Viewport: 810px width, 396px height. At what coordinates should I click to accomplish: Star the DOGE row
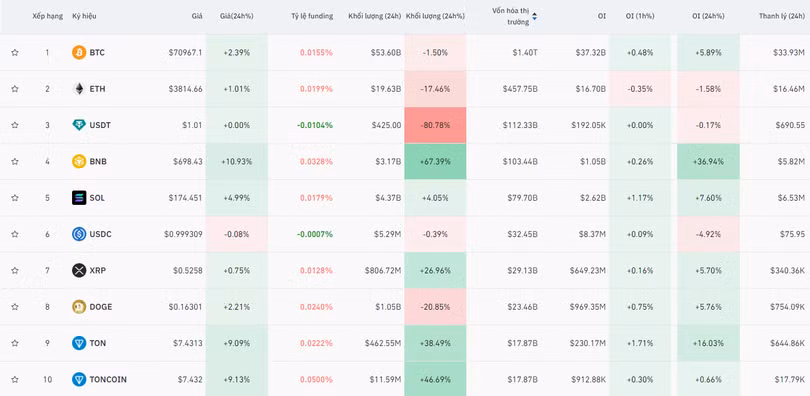coord(15,307)
